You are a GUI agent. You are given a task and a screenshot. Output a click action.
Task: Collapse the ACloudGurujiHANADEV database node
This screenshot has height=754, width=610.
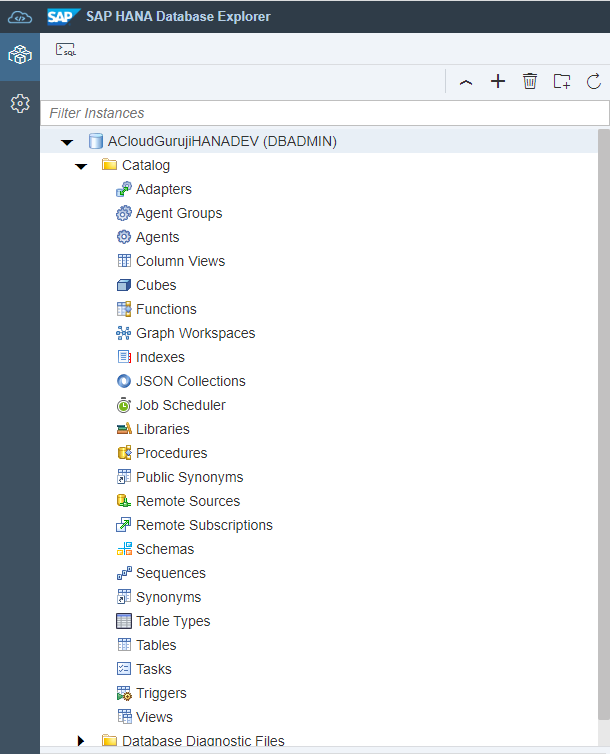pyautogui.click(x=67, y=142)
